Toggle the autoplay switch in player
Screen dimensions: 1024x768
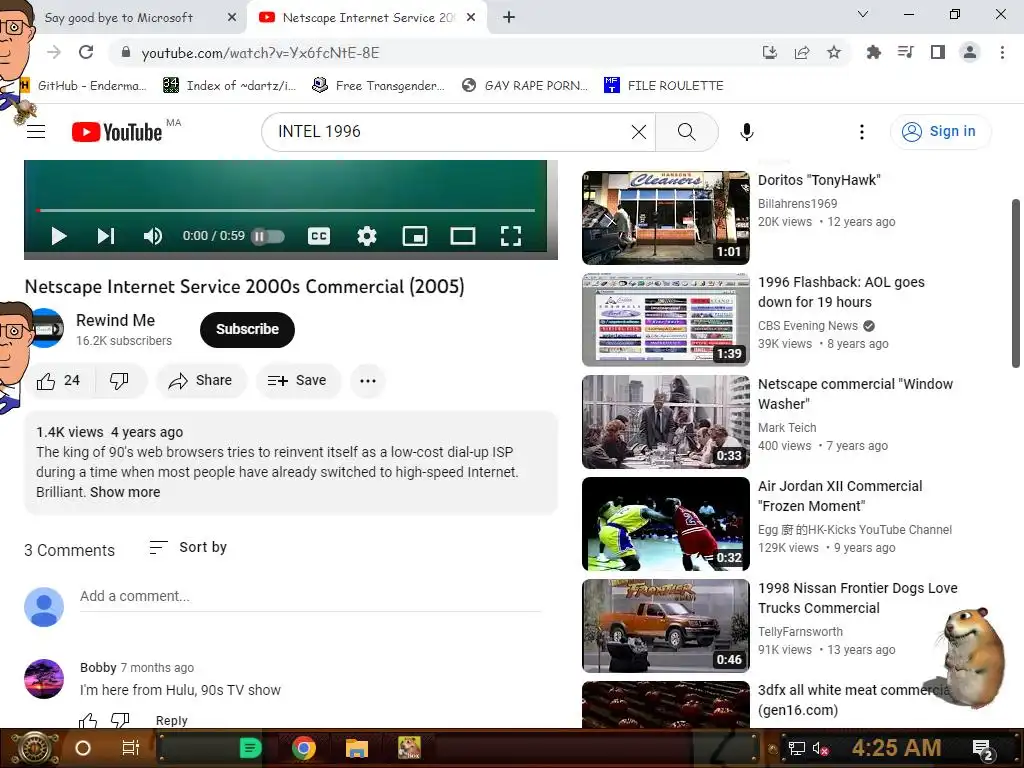tap(268, 236)
